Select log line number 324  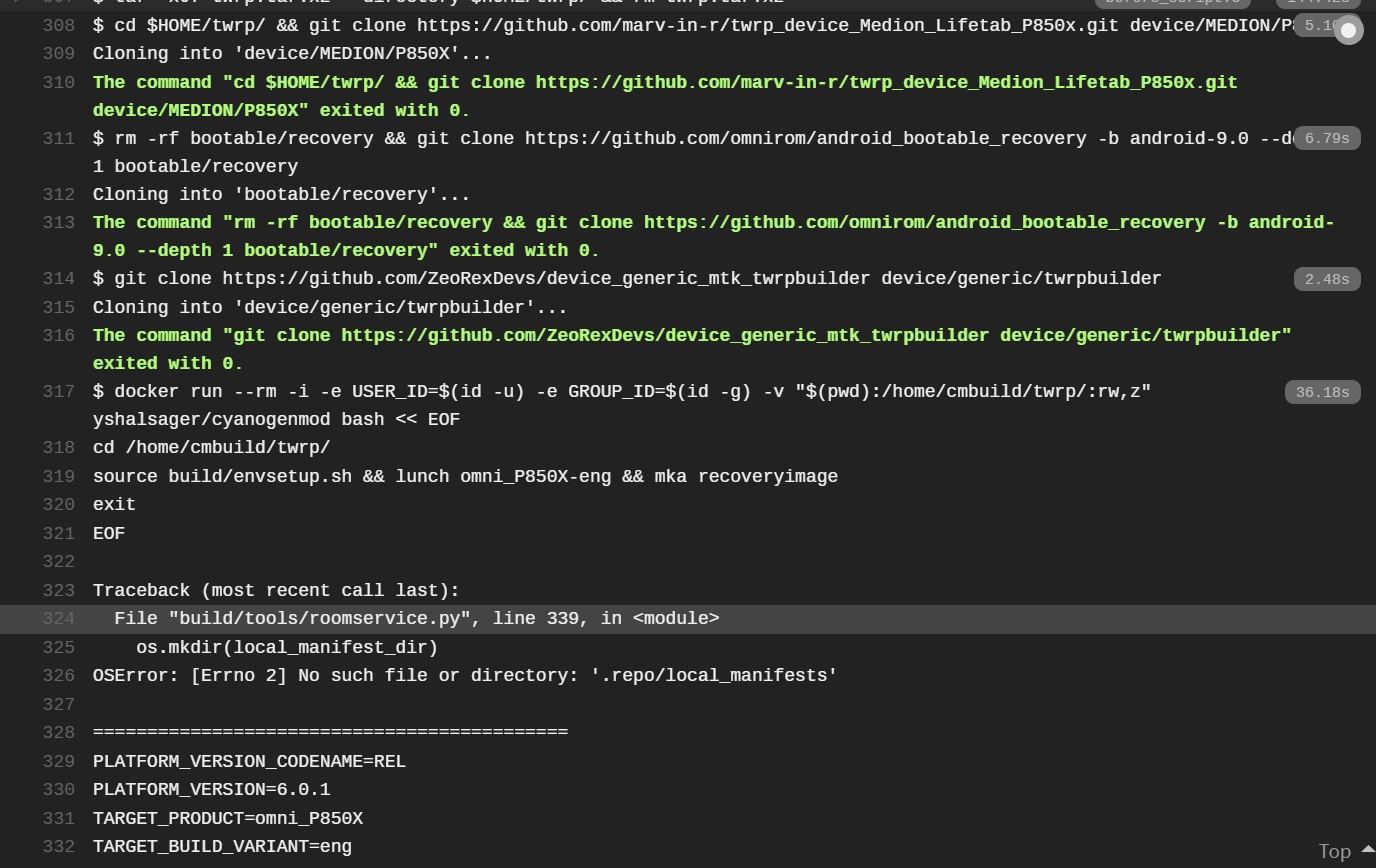click(59, 619)
